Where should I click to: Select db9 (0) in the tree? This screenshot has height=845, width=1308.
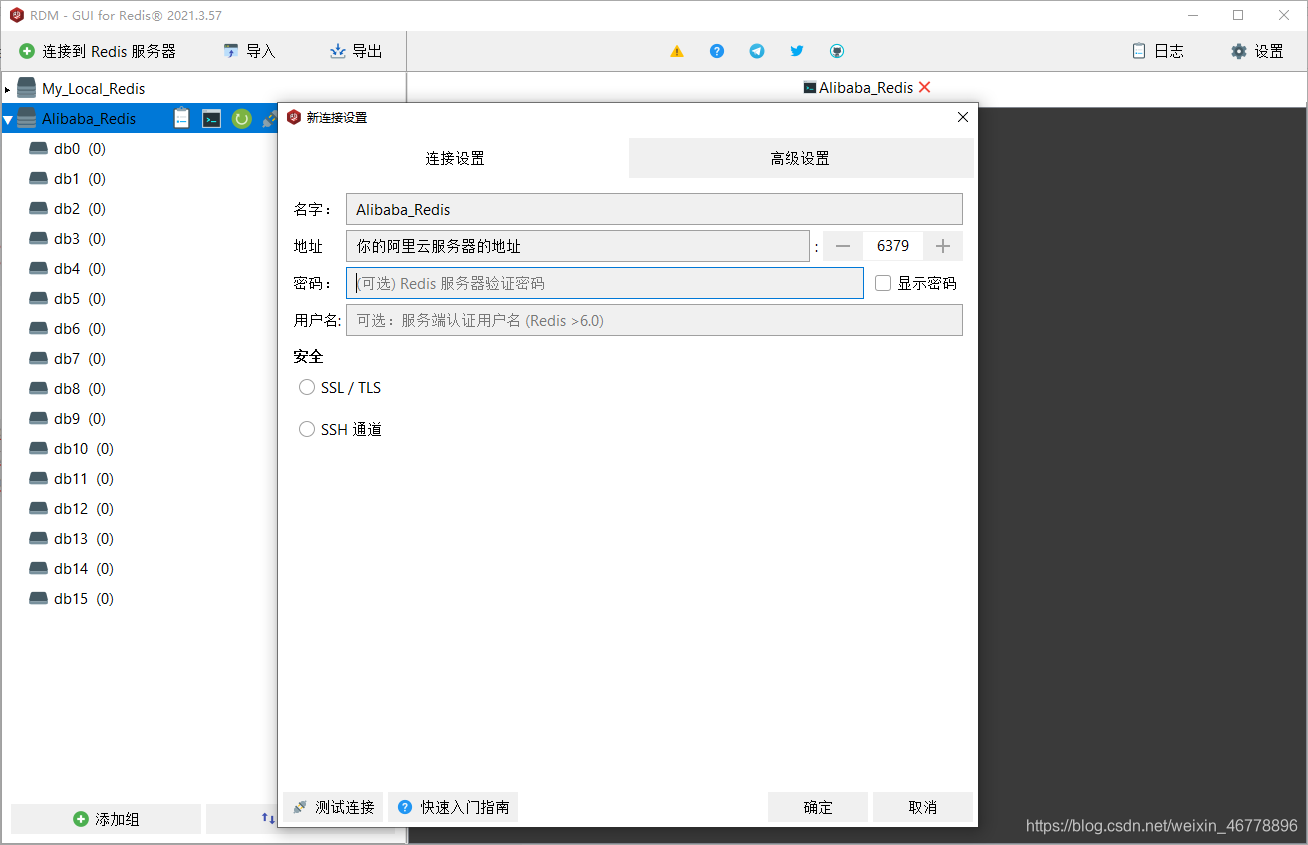80,419
